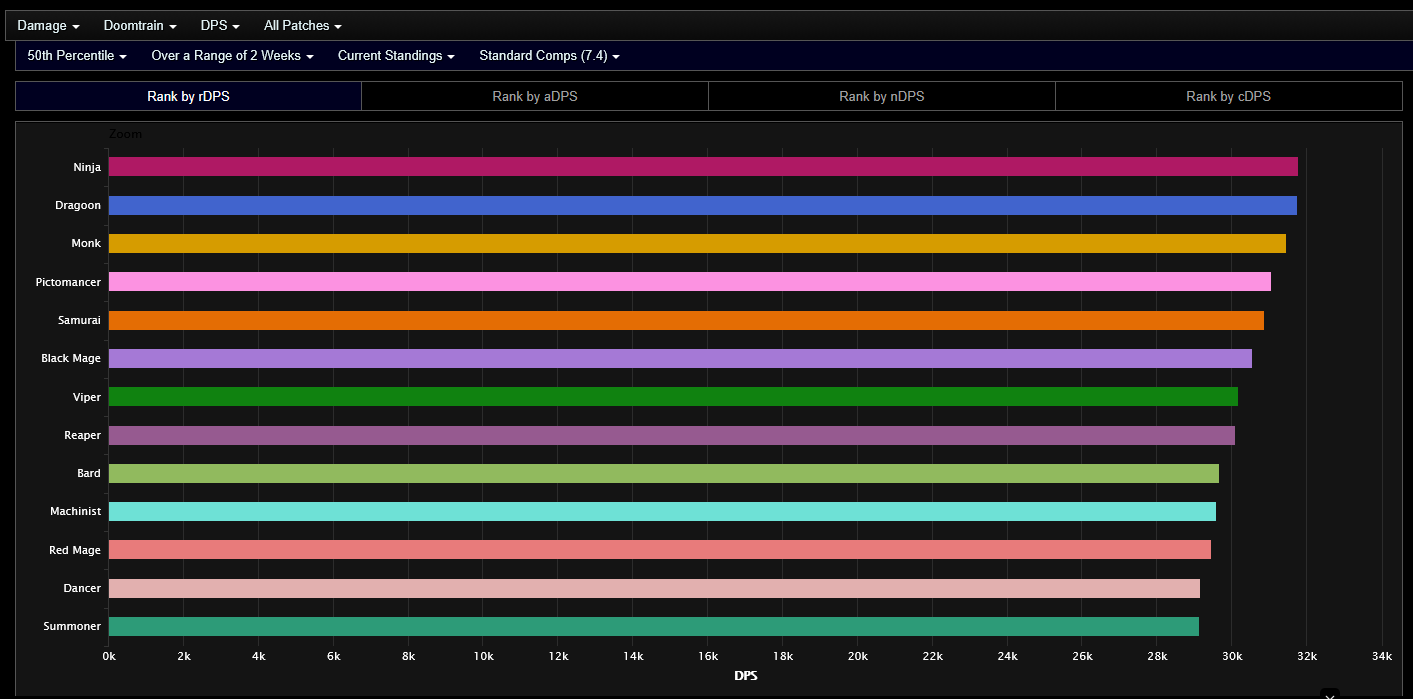The width and height of the screenshot is (1413, 699).
Task: Click the Viper axis label
Action: pyautogui.click(x=87, y=397)
